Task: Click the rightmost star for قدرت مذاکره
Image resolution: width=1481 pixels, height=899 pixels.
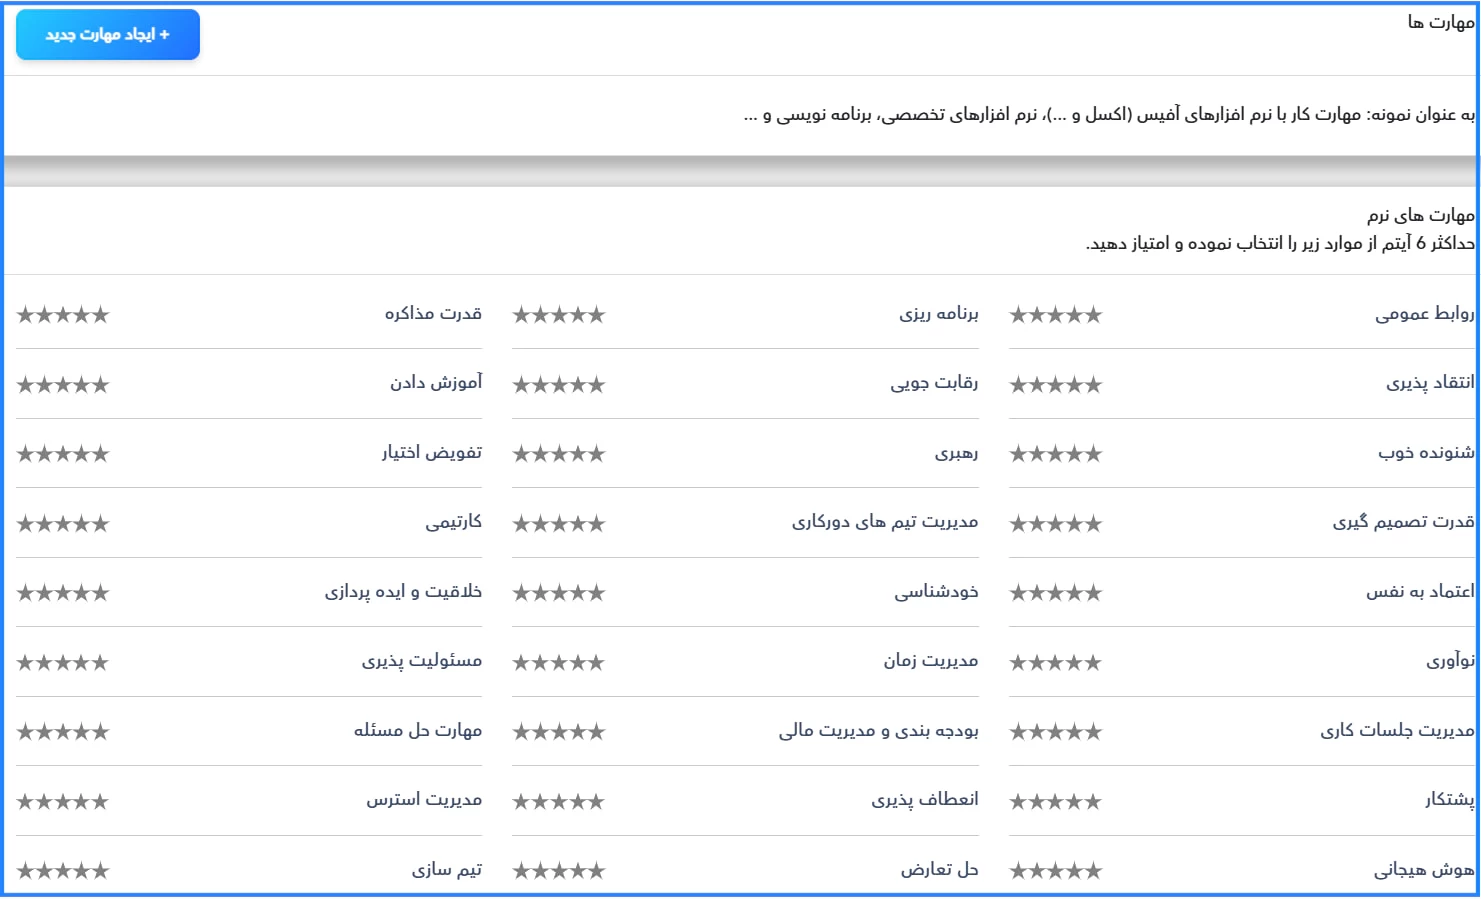Action: point(100,315)
